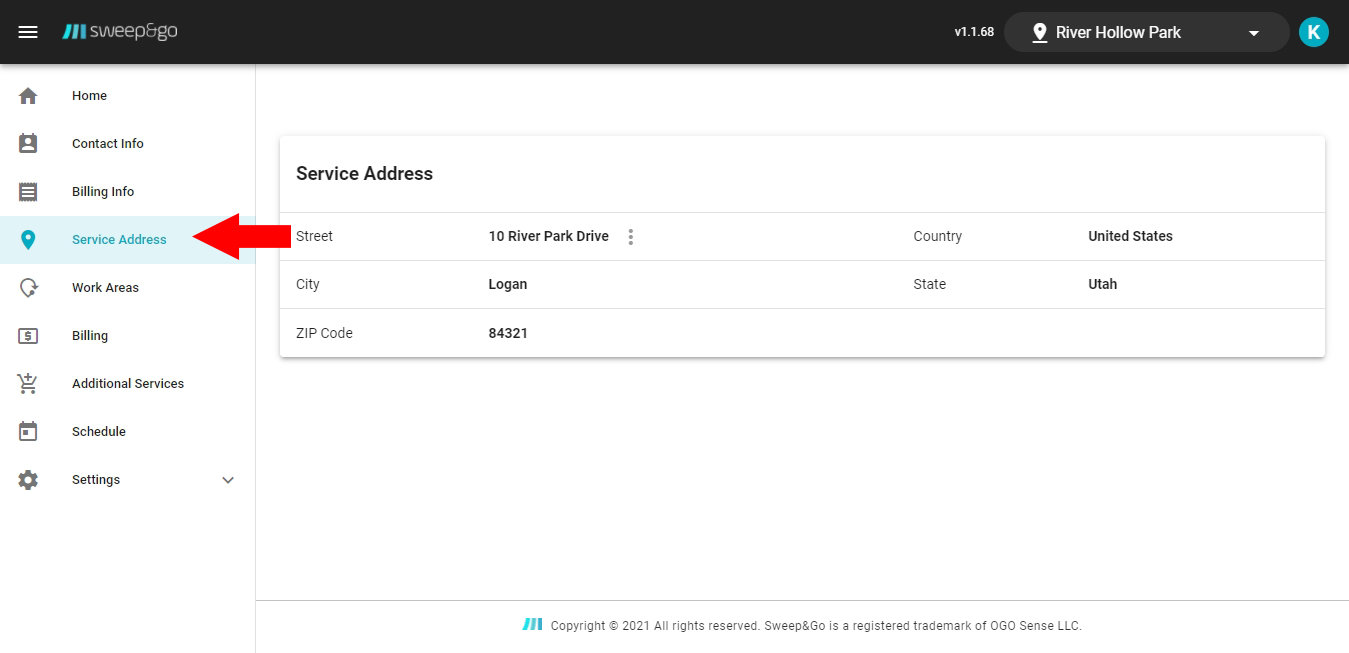Screen dimensions: 1349x653
Task: Go to the Schedule page
Action: [x=98, y=431]
